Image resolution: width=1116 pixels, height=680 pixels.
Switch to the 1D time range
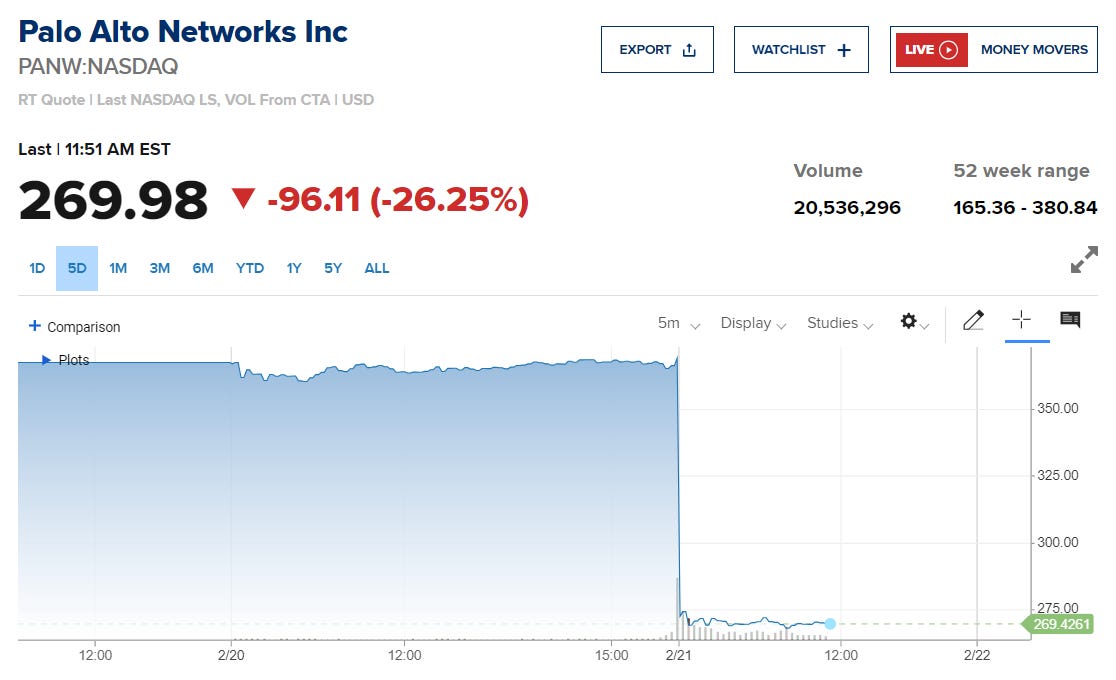pos(37,268)
